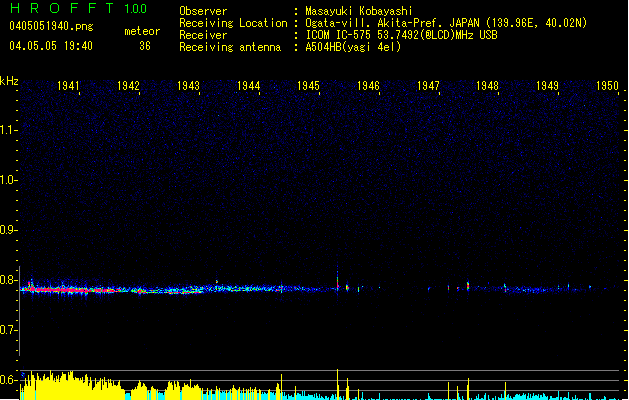Click the 1948 time axis marker
This screenshot has width=629, height=400.
point(487,85)
